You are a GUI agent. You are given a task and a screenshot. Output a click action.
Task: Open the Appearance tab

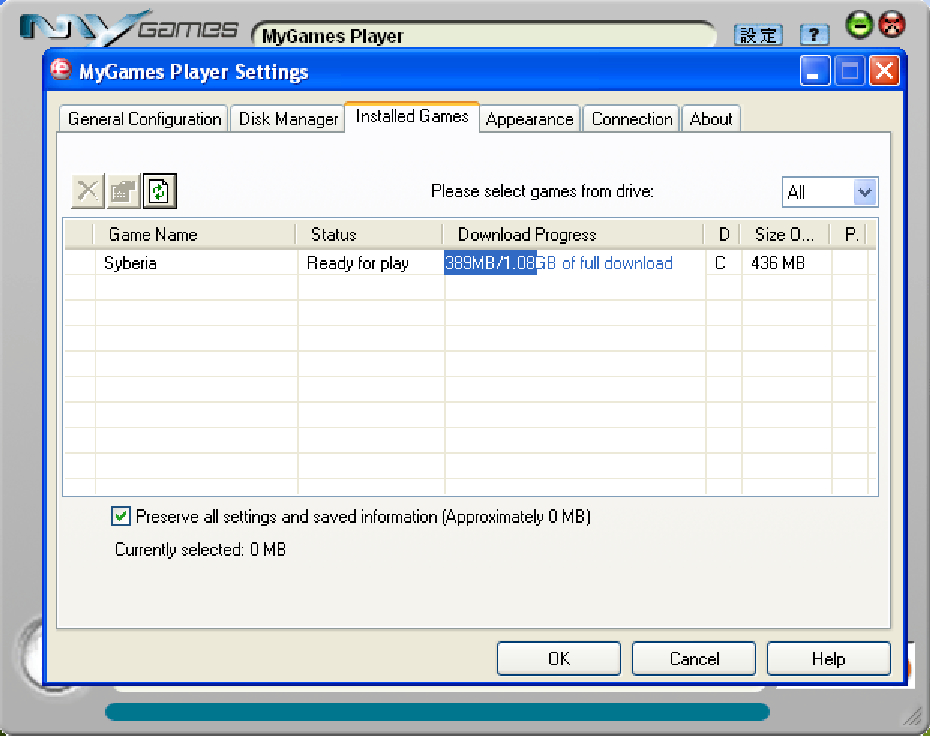click(529, 119)
